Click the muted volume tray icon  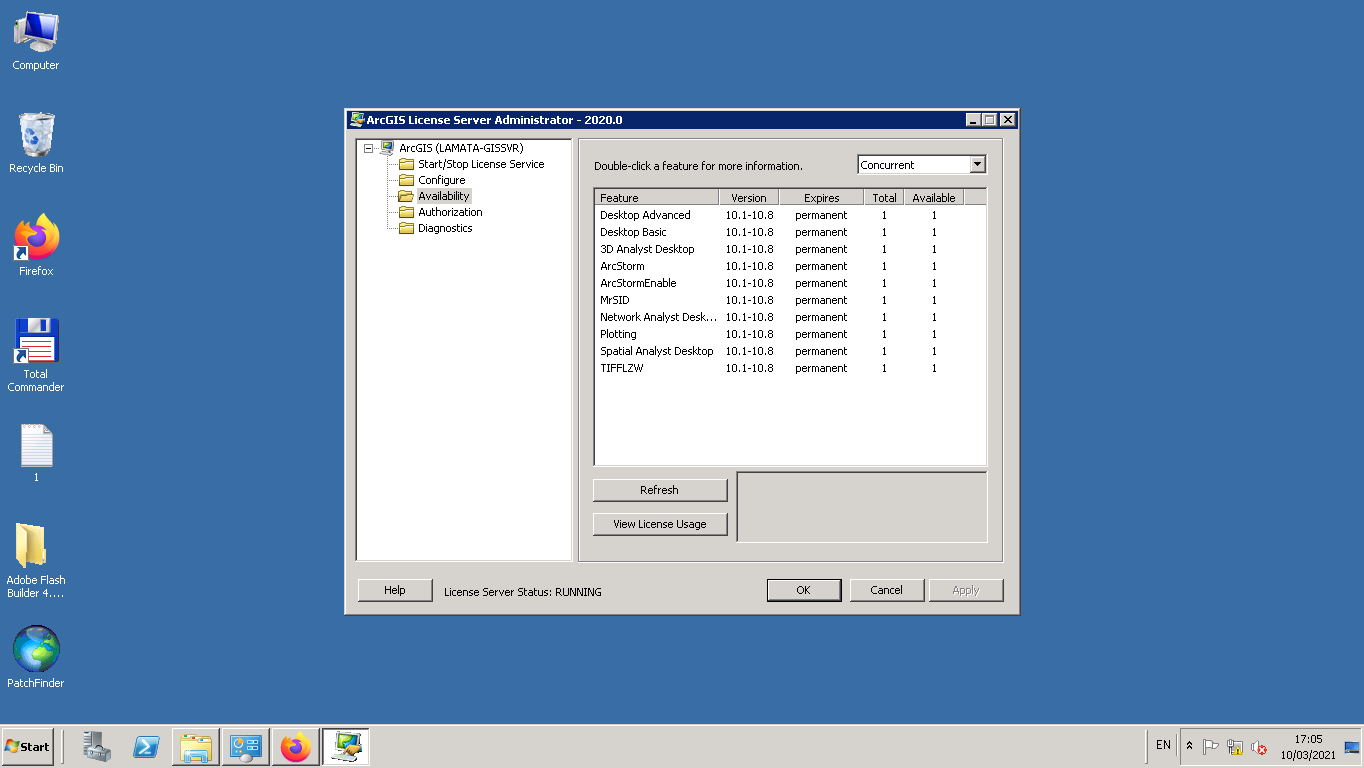tap(1259, 747)
